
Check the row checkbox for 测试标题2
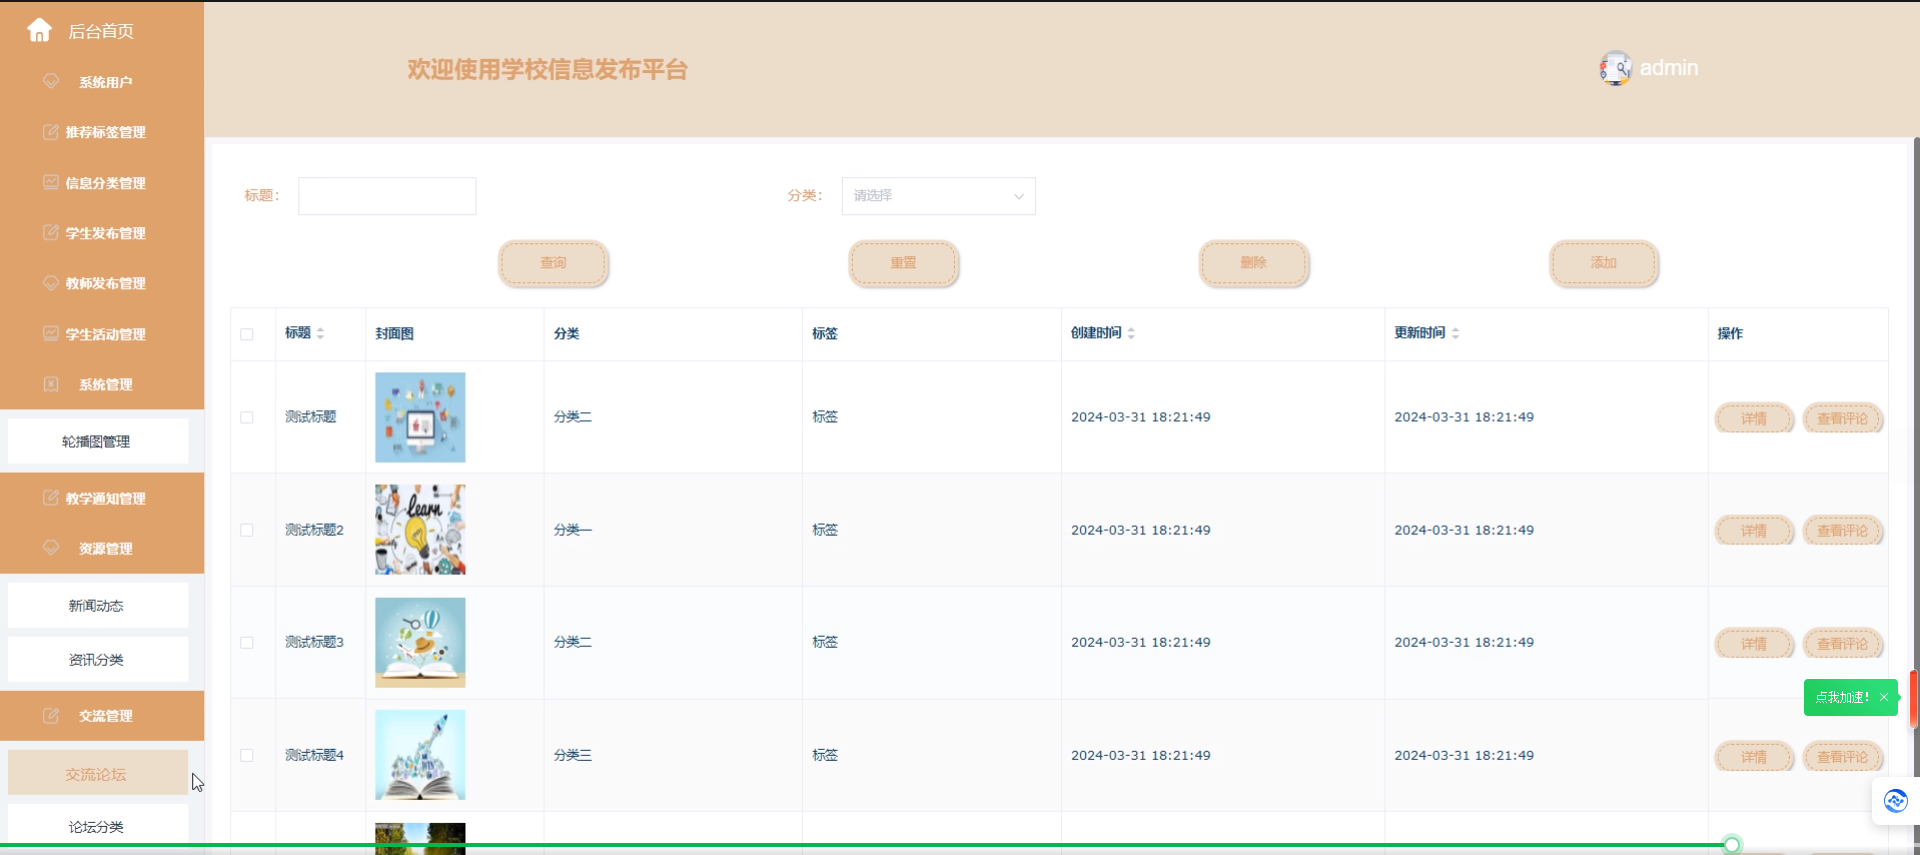[247, 530]
